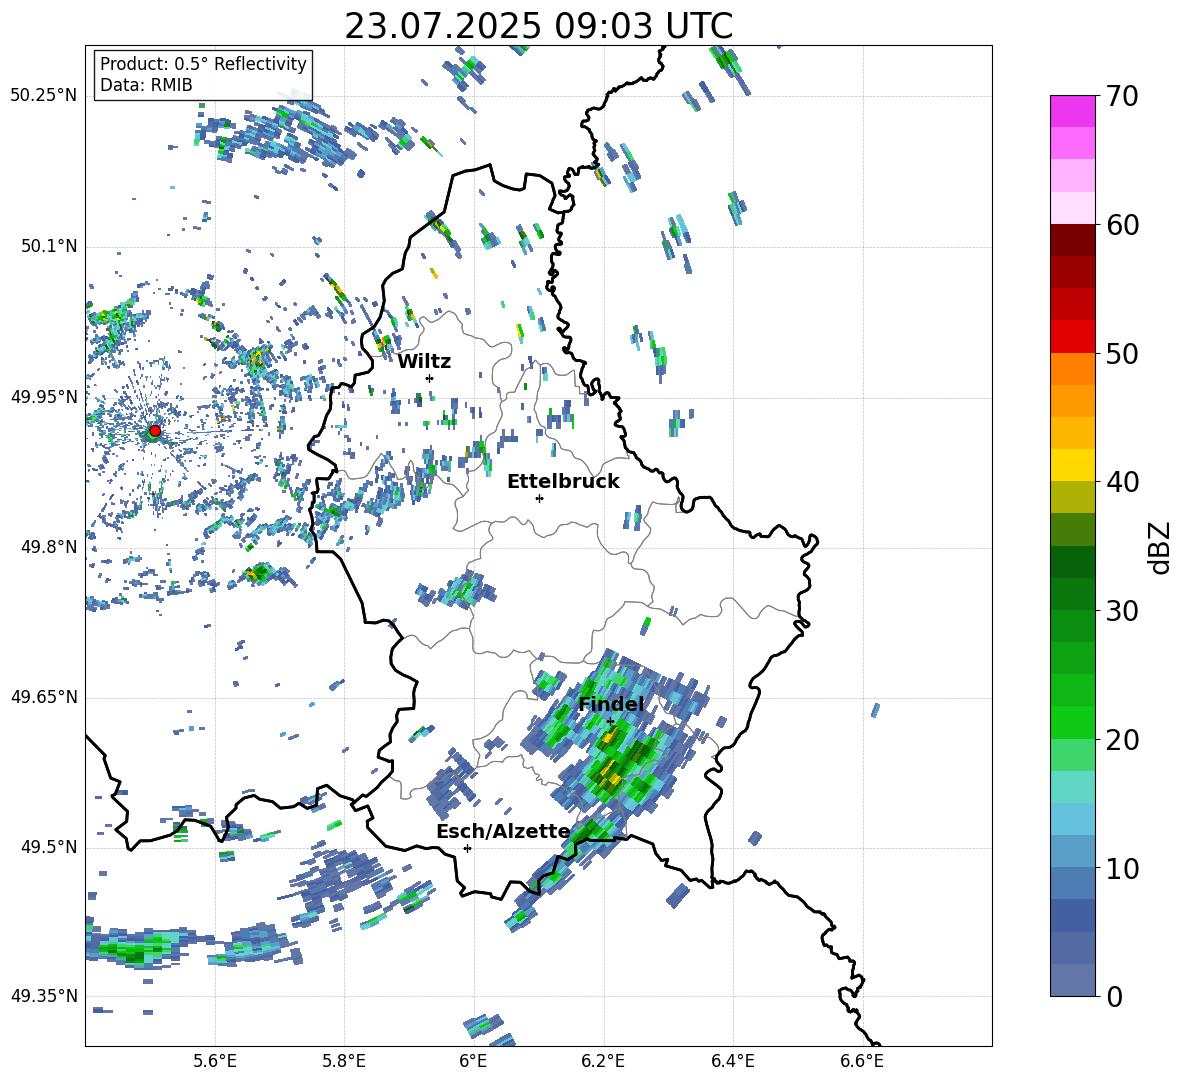Click the 49.35°N latitude label
The height and width of the screenshot is (1081, 1184).
coord(44,996)
